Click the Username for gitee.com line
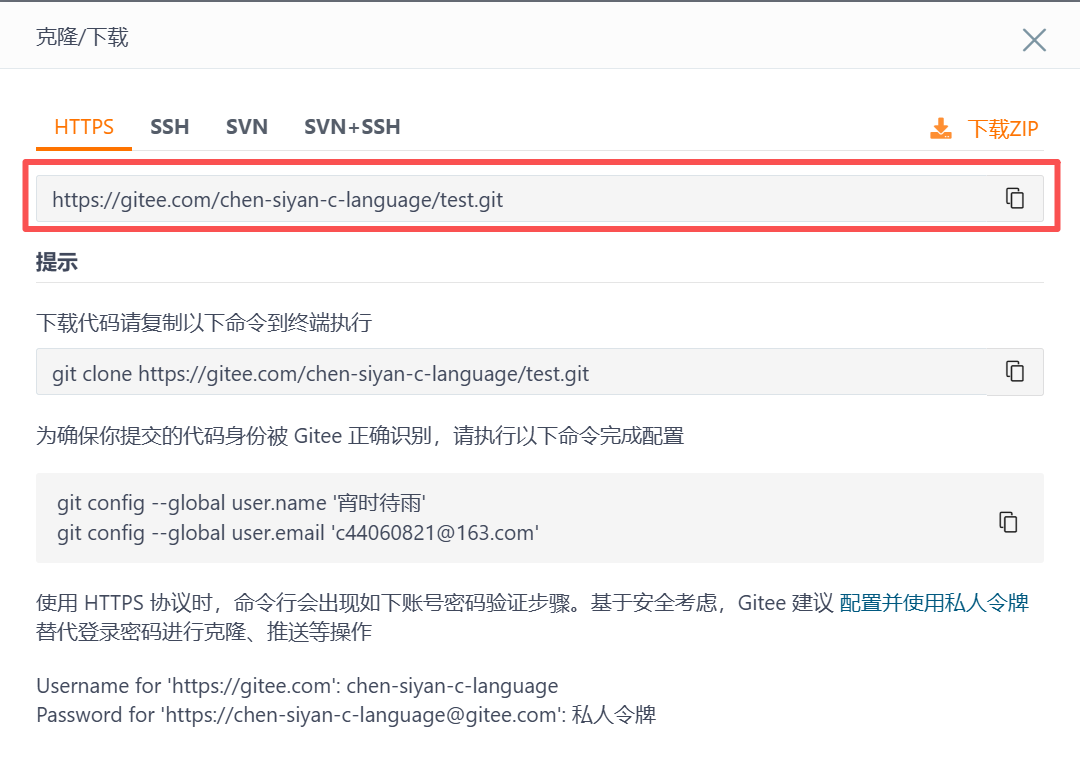 (x=297, y=686)
